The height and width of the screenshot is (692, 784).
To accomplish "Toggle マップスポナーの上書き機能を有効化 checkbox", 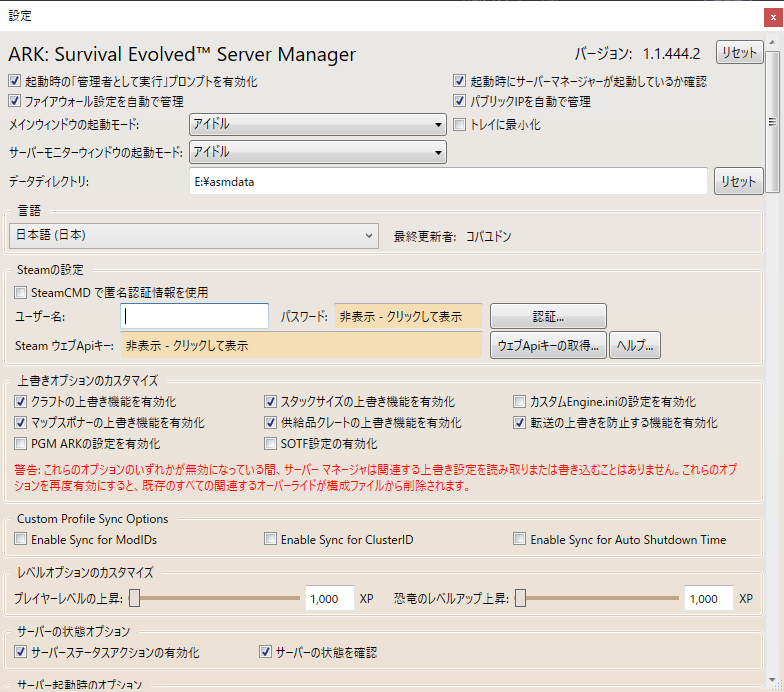I will click(x=20, y=422).
